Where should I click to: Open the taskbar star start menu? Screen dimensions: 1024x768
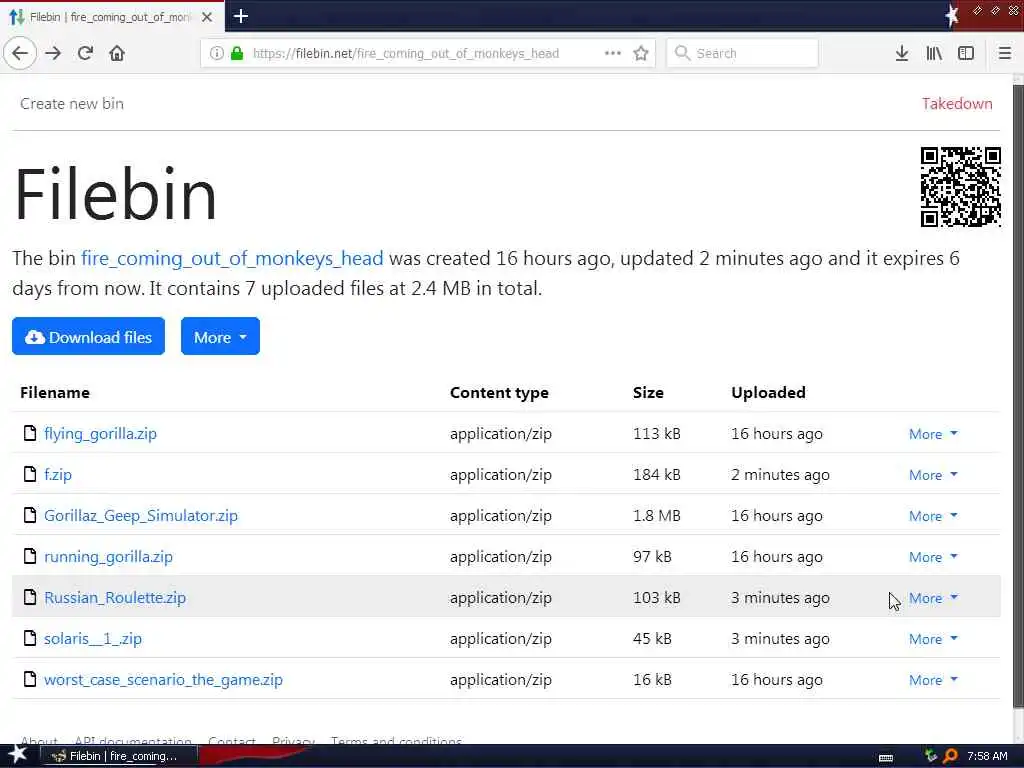click(18, 755)
